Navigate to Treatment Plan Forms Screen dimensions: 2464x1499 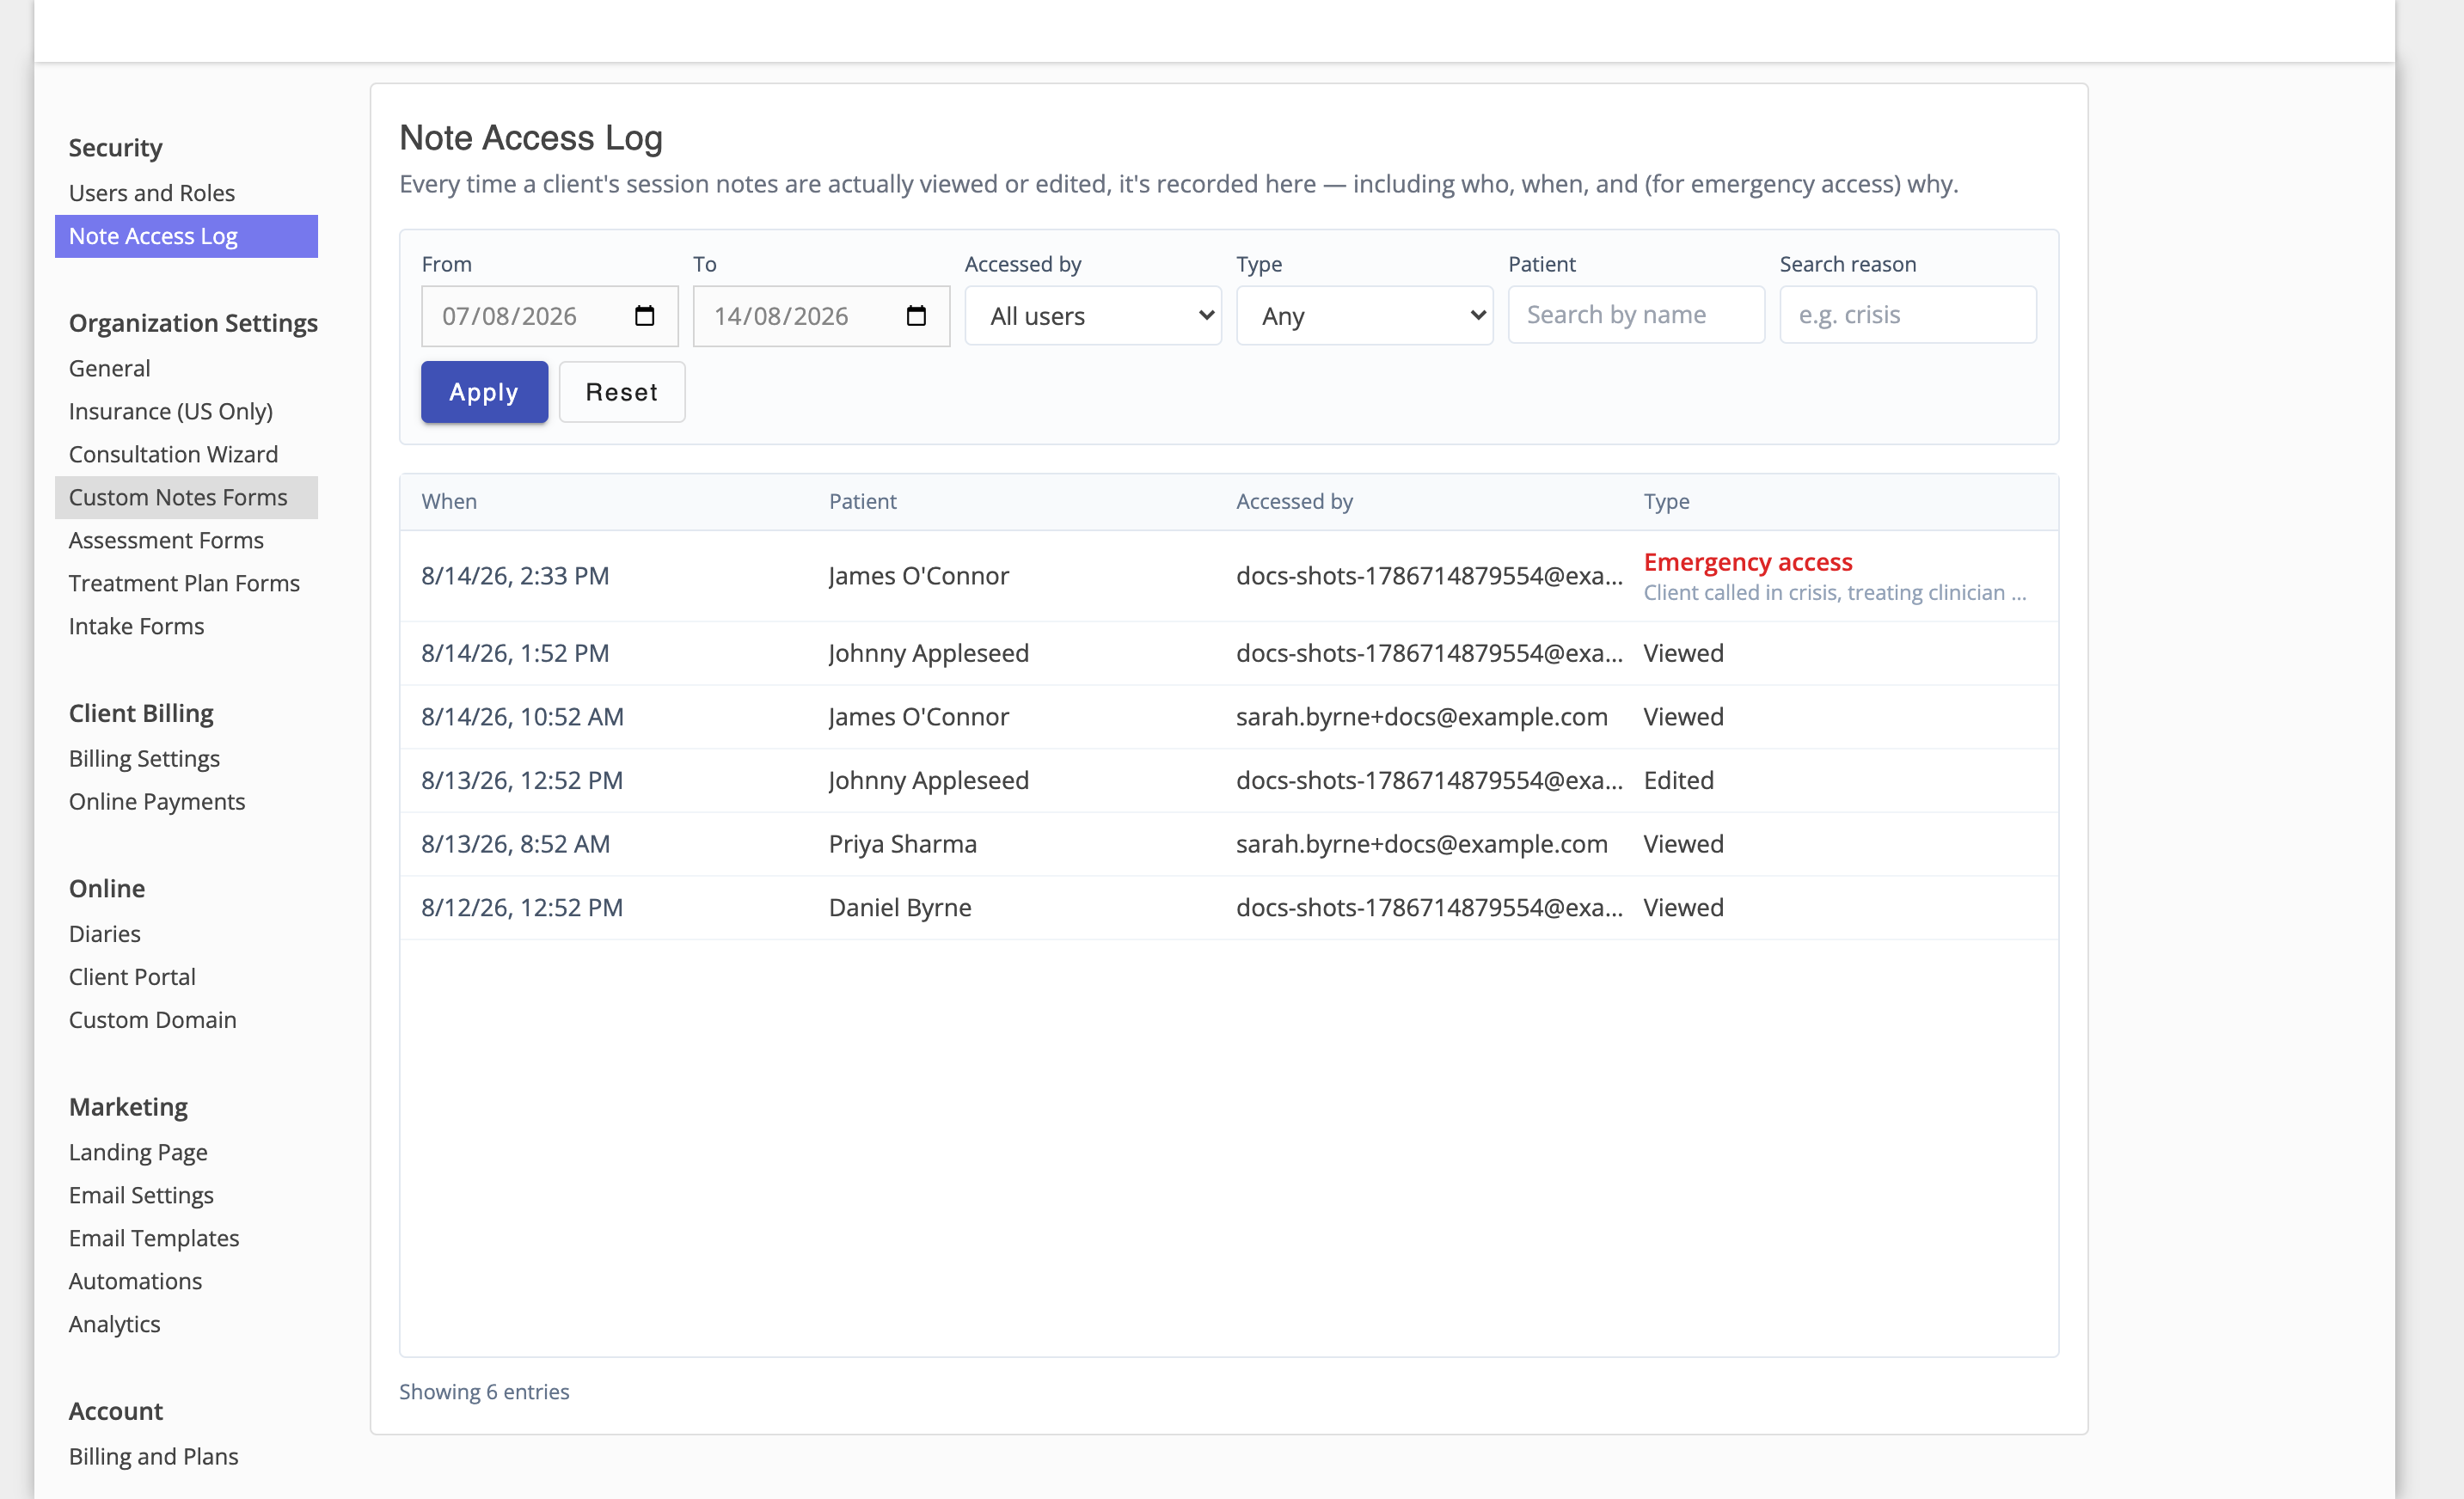[x=184, y=583]
